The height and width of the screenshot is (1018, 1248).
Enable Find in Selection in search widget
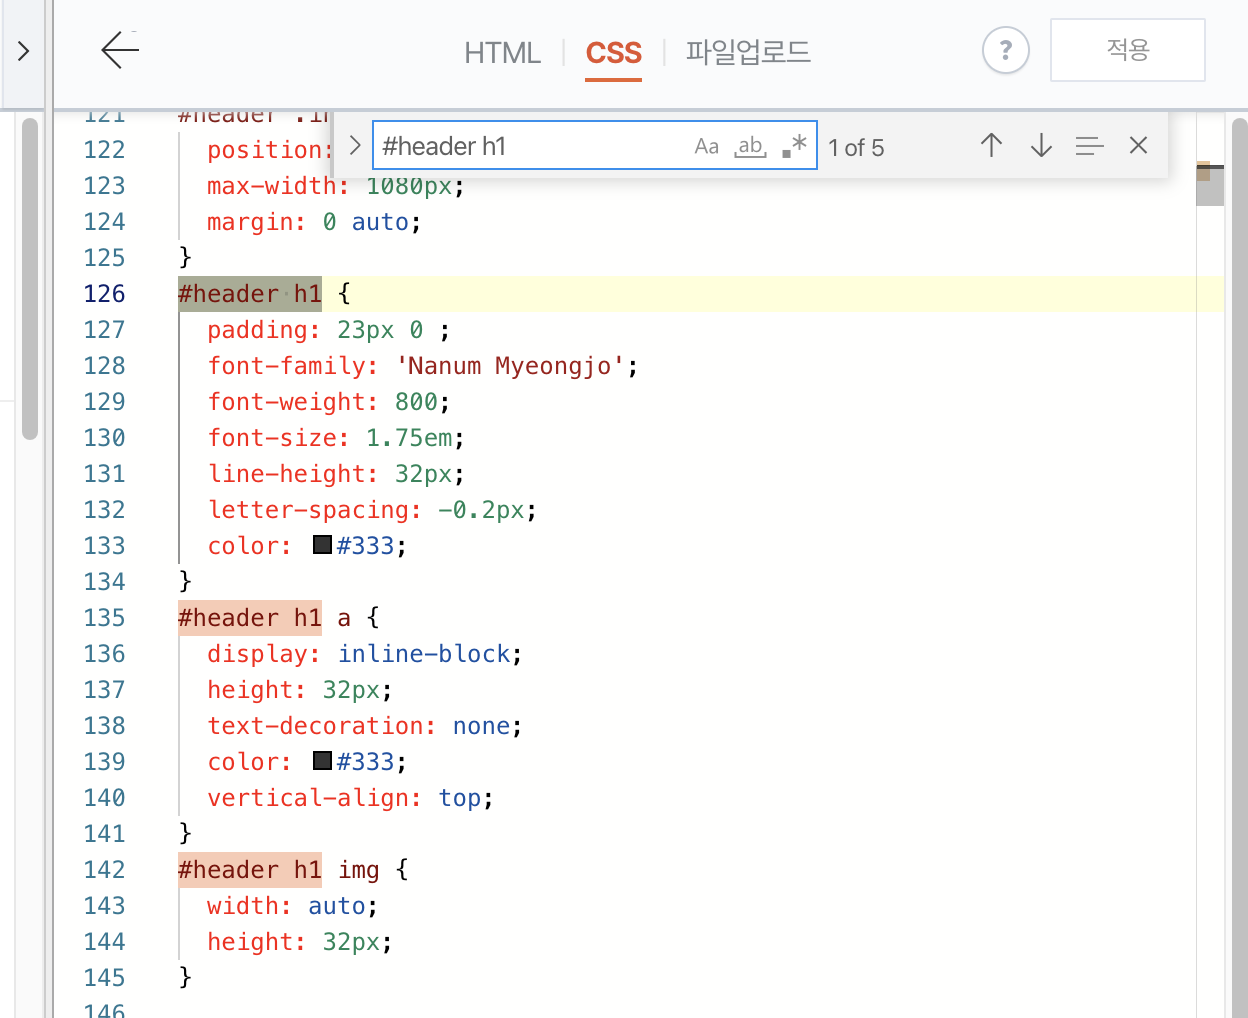pyautogui.click(x=1089, y=145)
